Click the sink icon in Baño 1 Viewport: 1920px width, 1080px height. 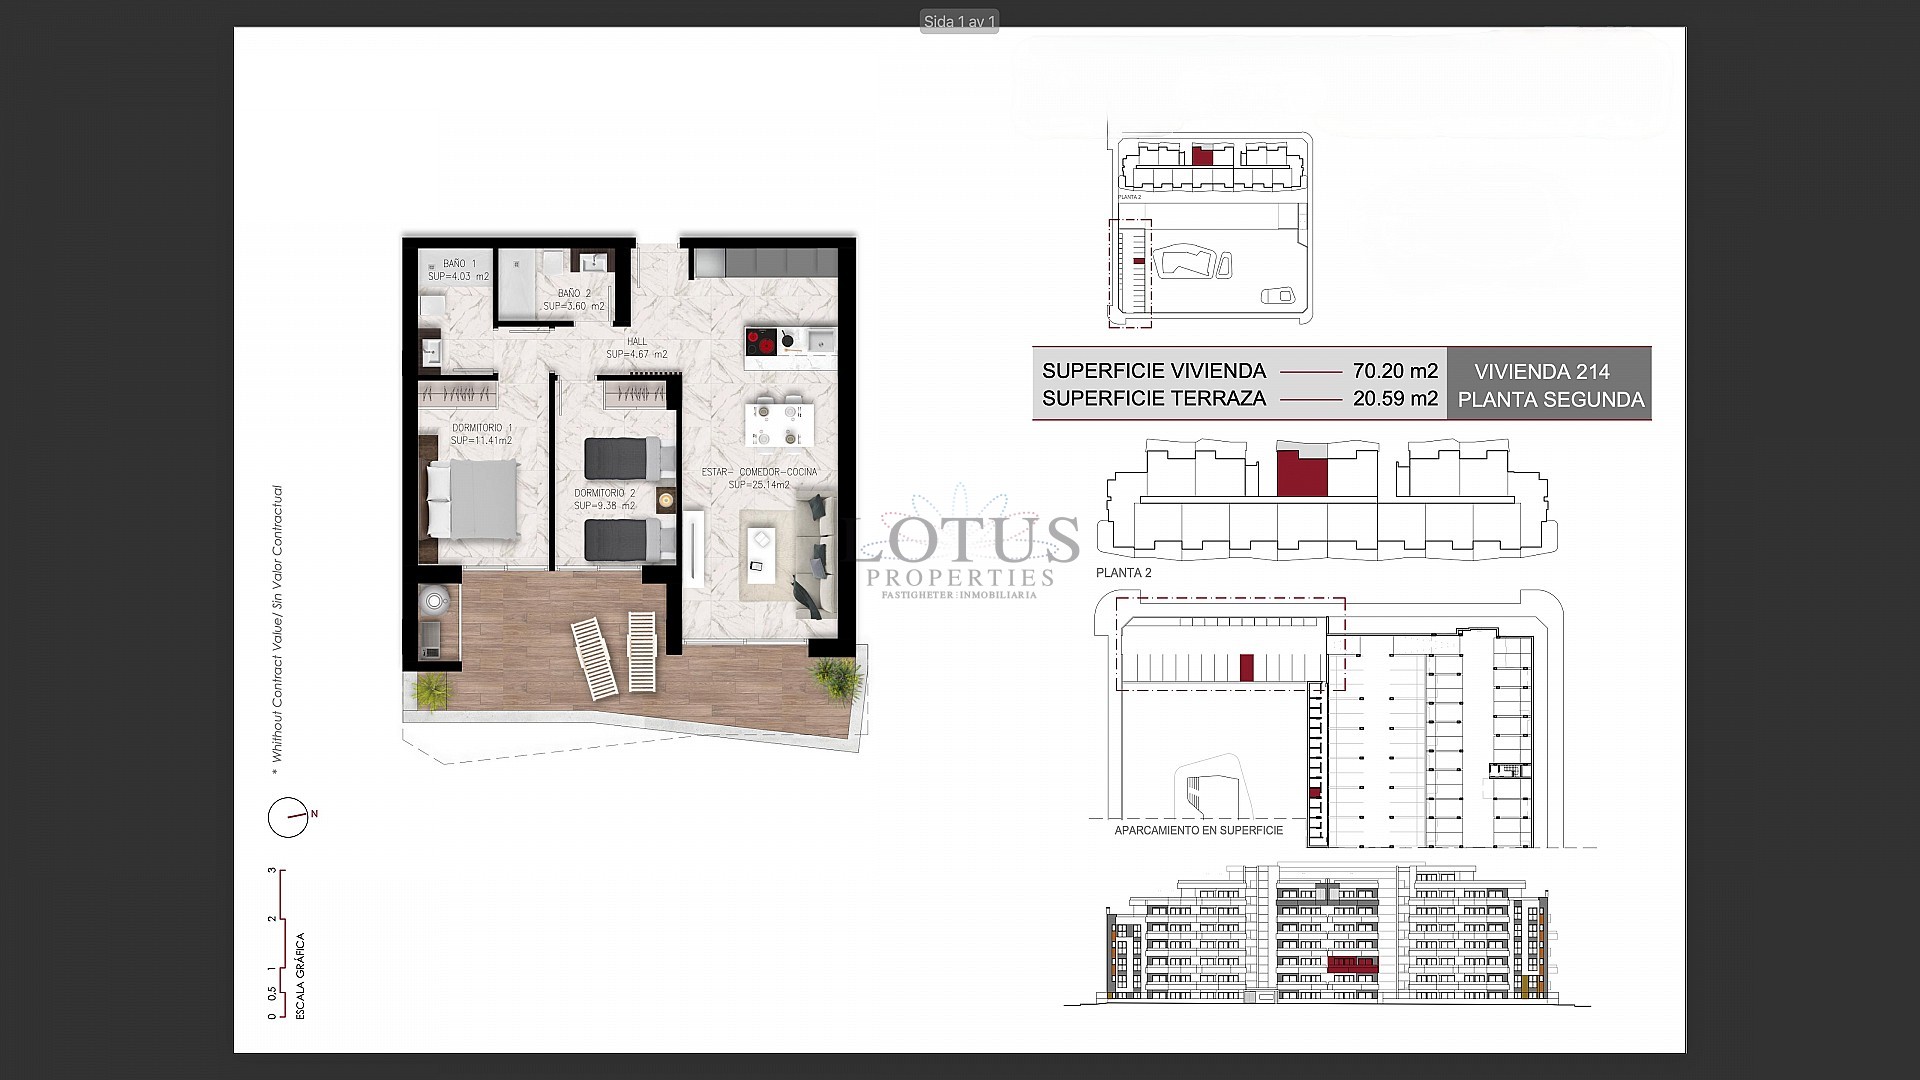[432, 353]
